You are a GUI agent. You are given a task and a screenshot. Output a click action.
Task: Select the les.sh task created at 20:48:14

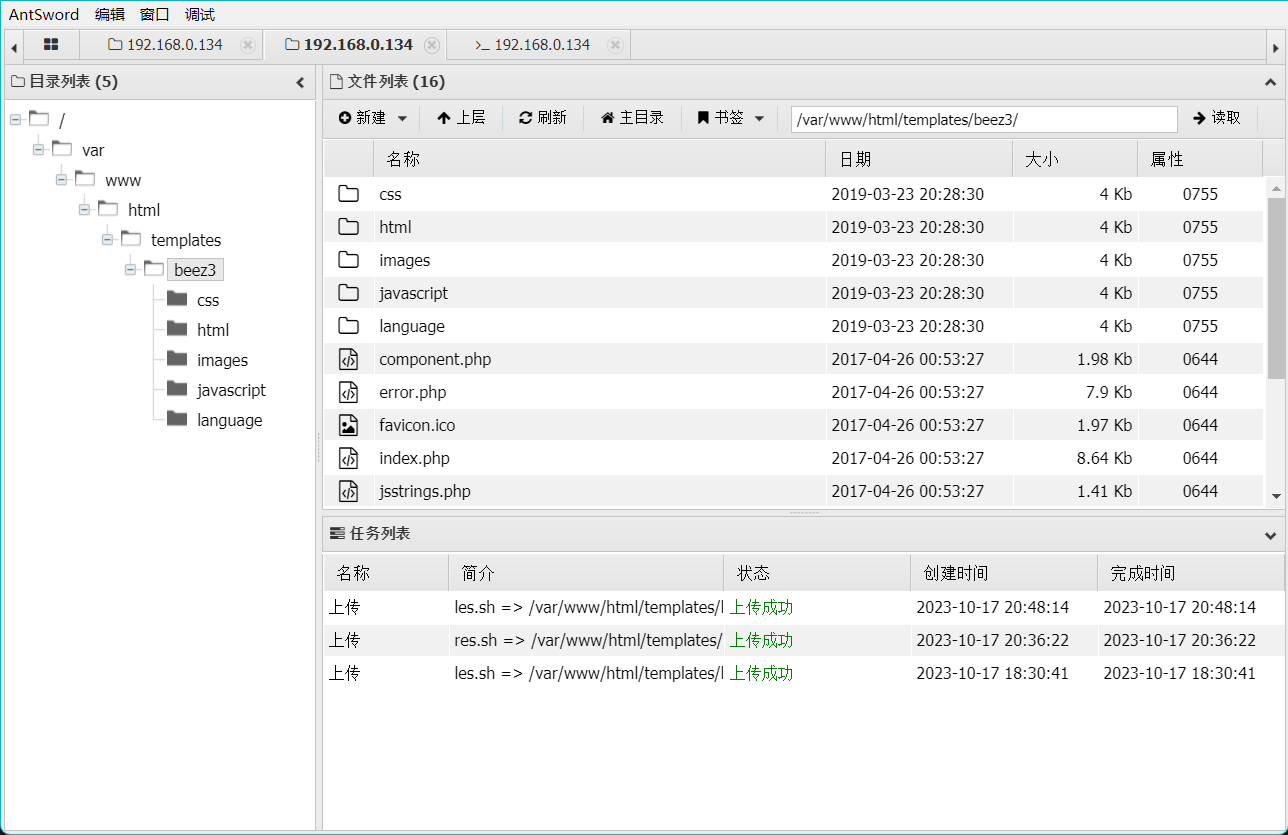tap(804, 607)
